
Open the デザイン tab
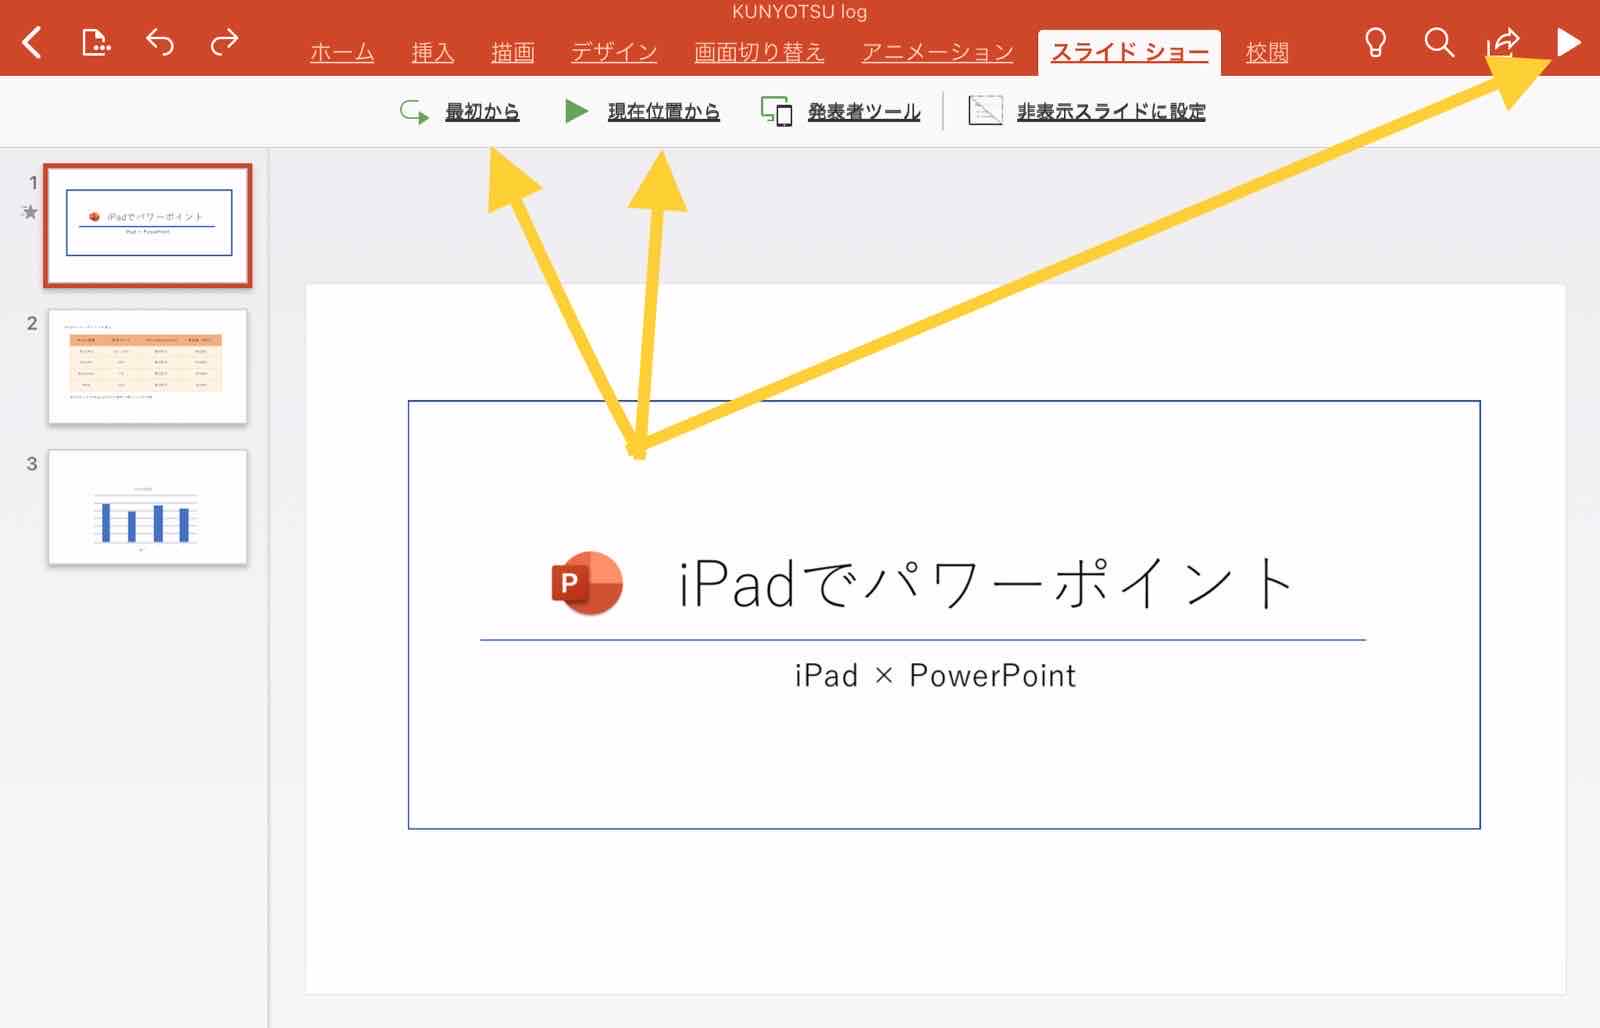point(614,52)
